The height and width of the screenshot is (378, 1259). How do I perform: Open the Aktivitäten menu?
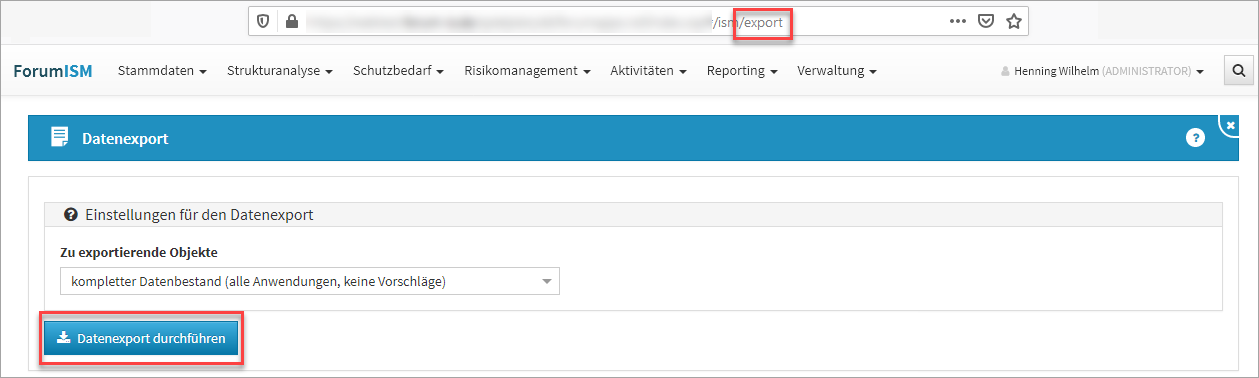(648, 71)
